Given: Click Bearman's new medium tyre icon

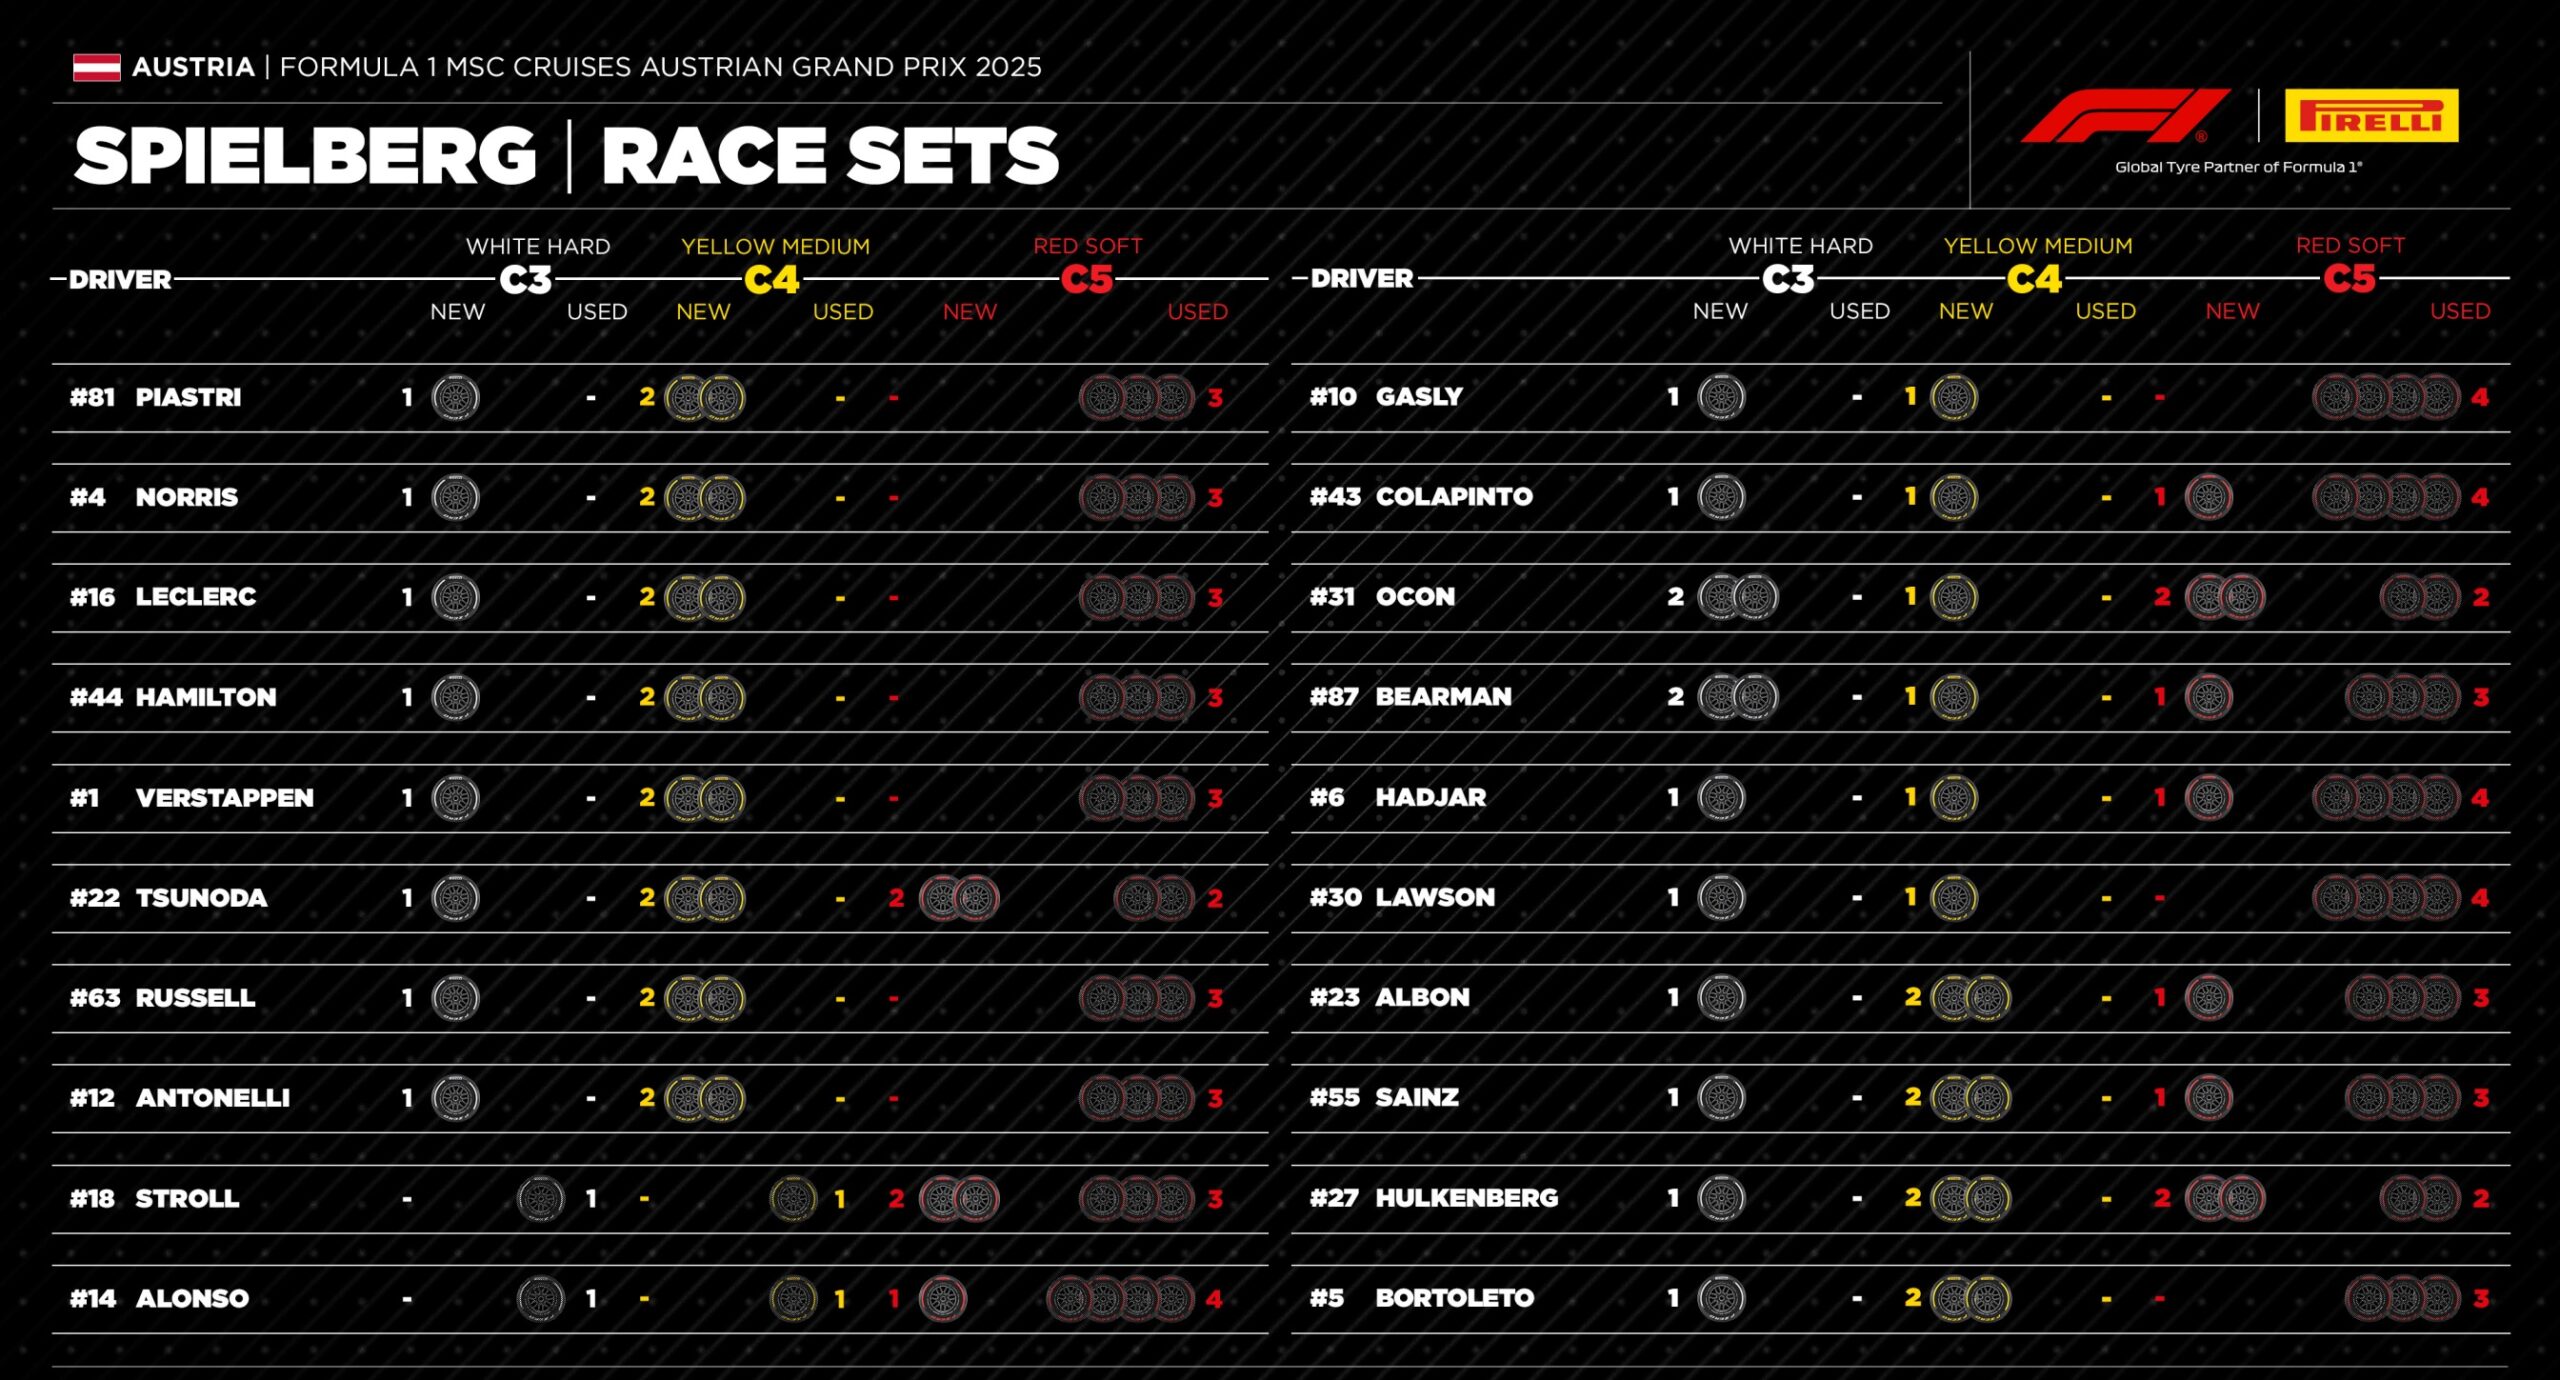Looking at the screenshot, I should [1954, 697].
